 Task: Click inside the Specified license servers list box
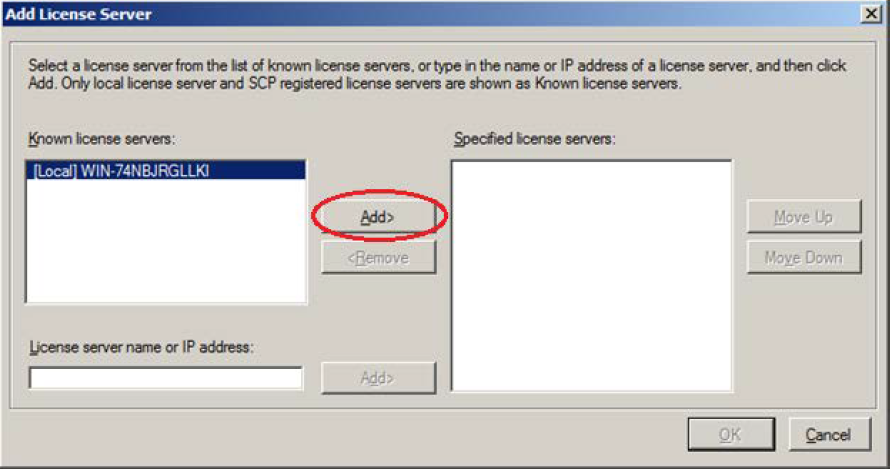tap(591, 276)
